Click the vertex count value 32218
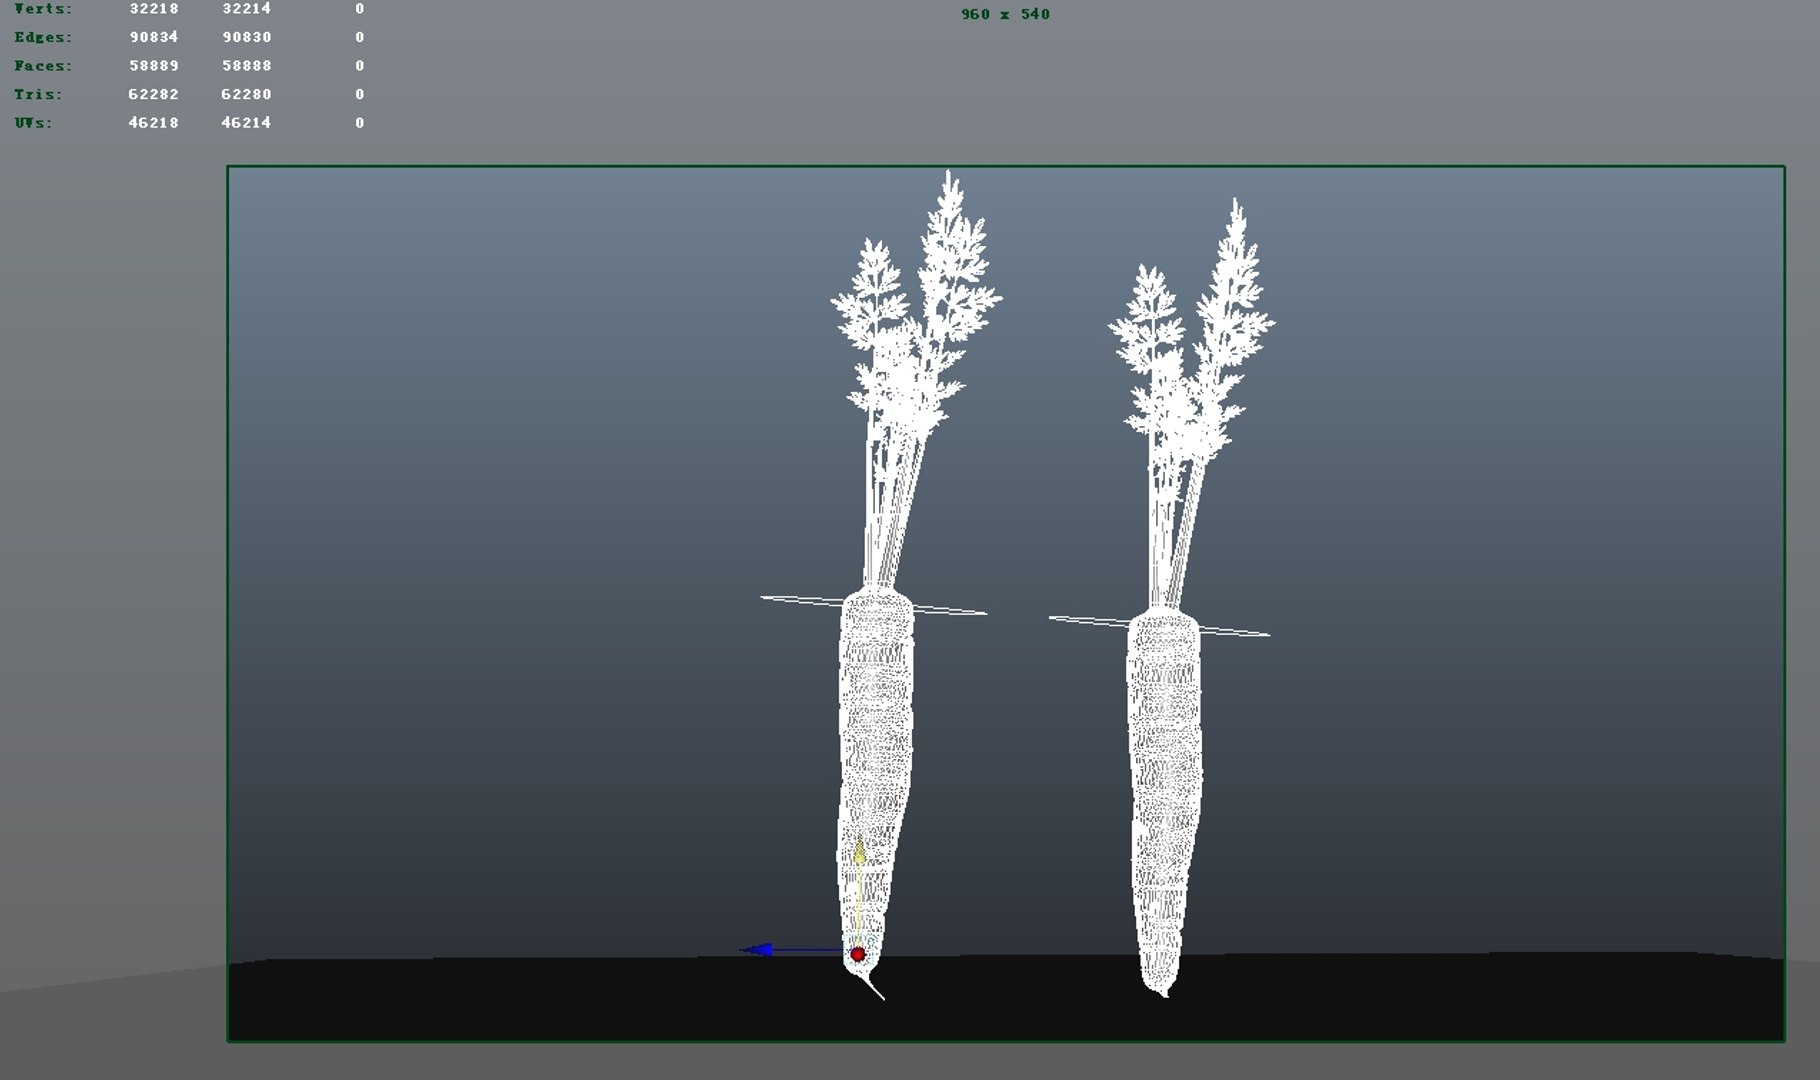 (x=154, y=8)
